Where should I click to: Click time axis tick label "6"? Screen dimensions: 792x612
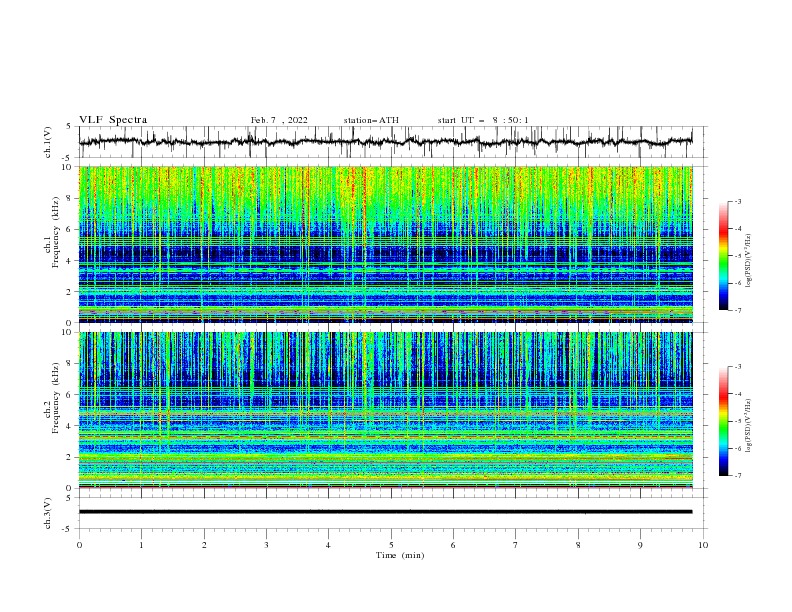tap(453, 545)
